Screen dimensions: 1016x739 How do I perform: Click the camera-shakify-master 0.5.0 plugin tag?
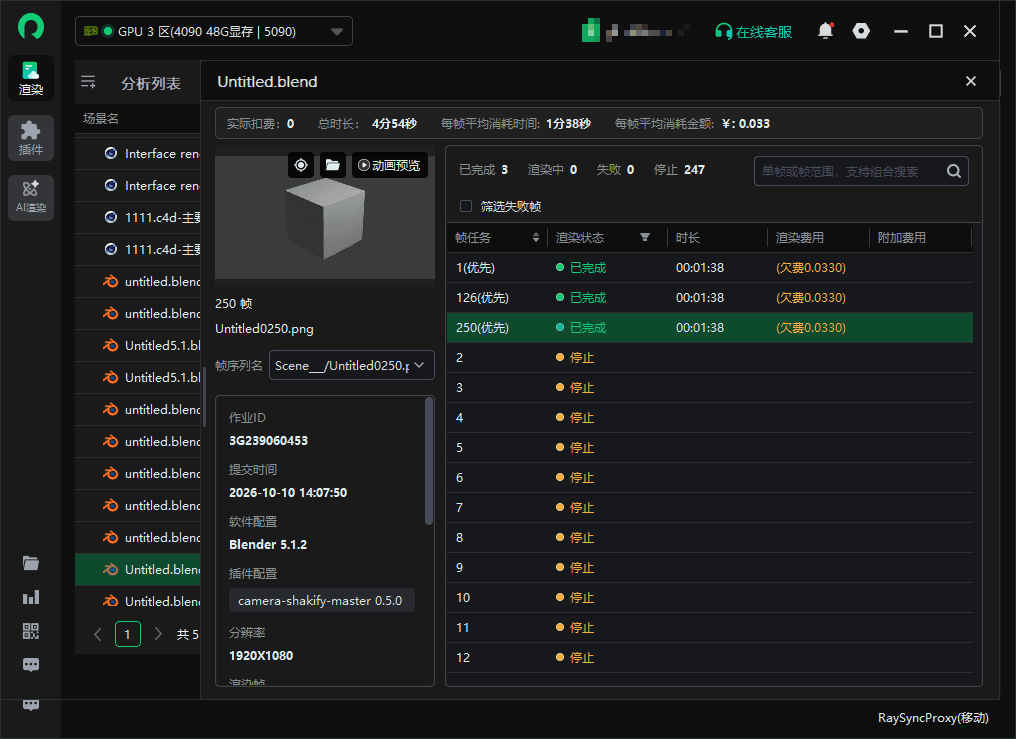321,600
